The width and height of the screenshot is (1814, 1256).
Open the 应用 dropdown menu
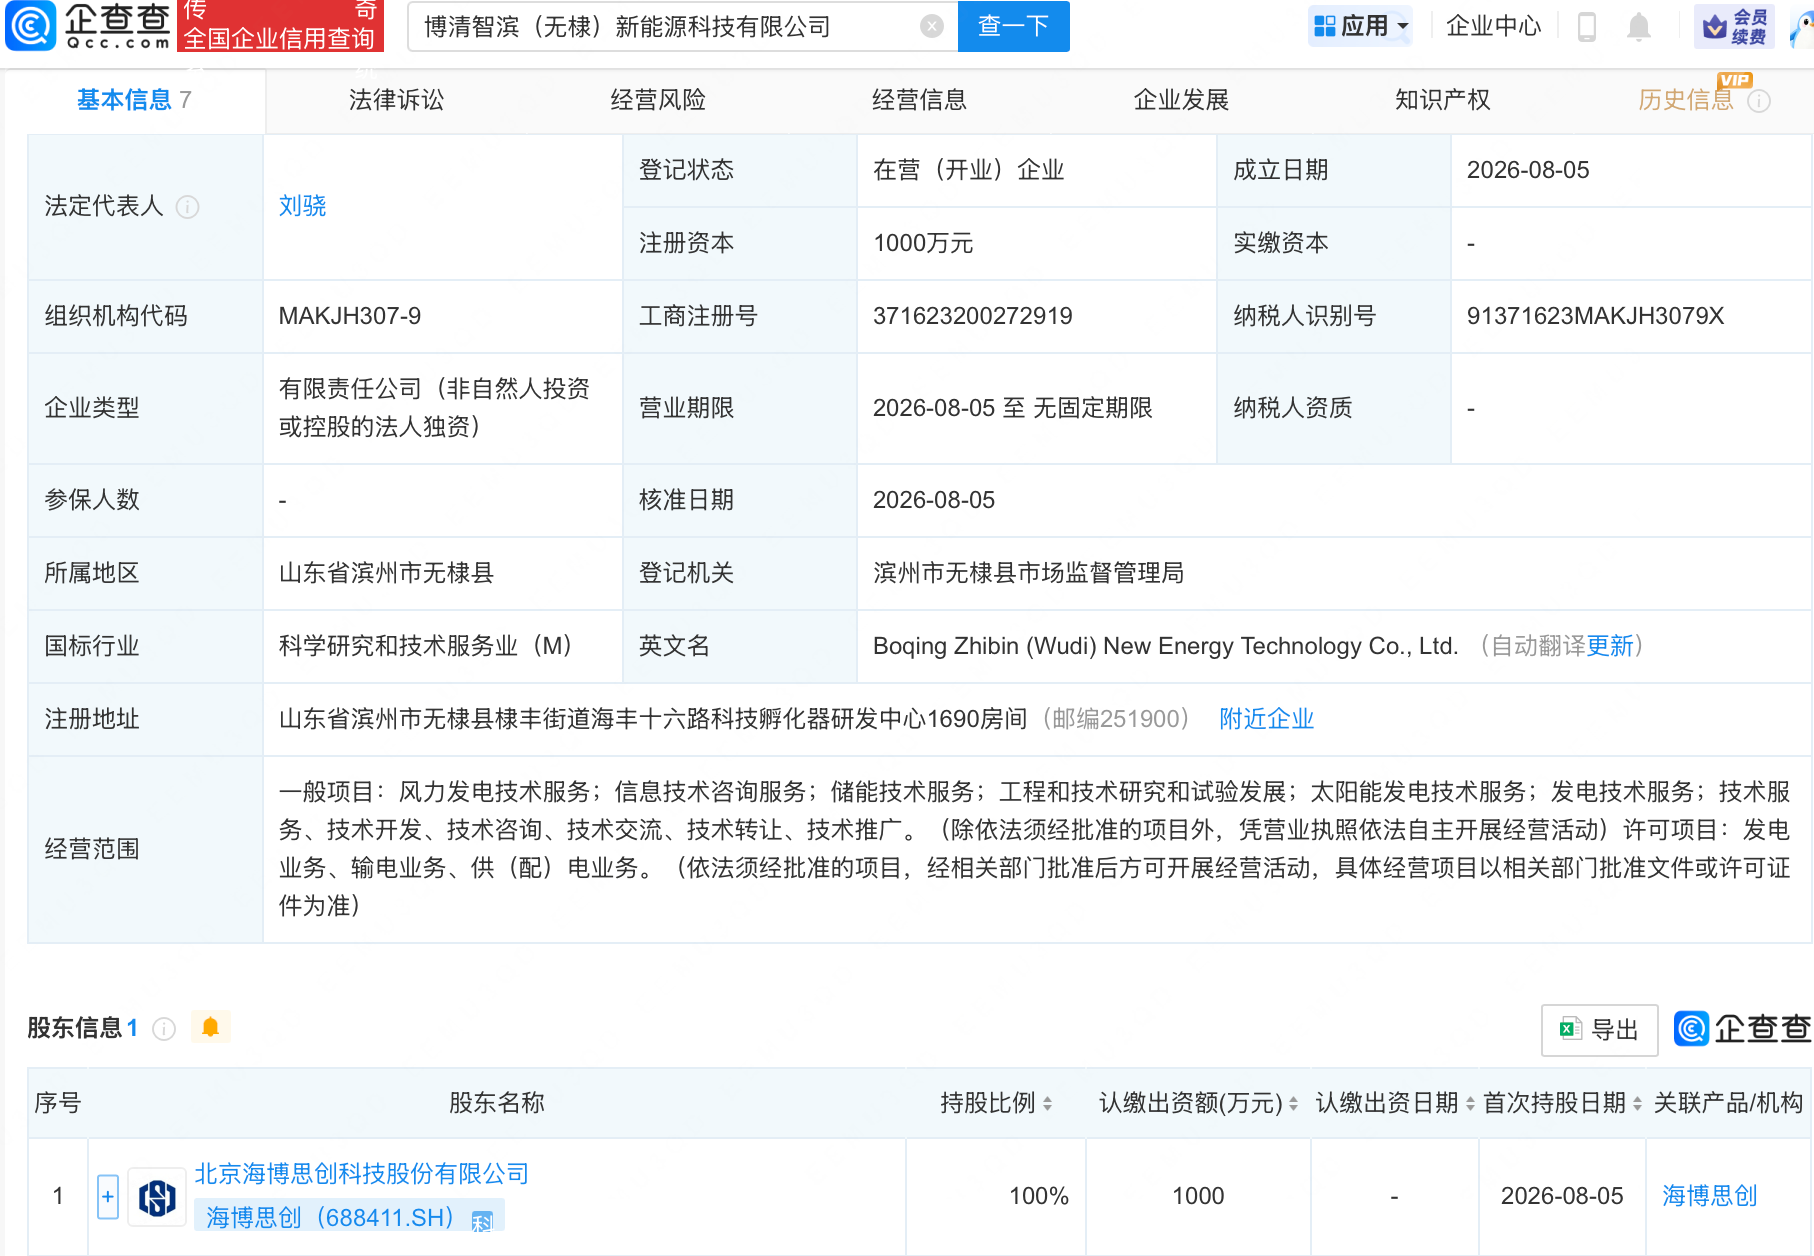[x=1361, y=26]
